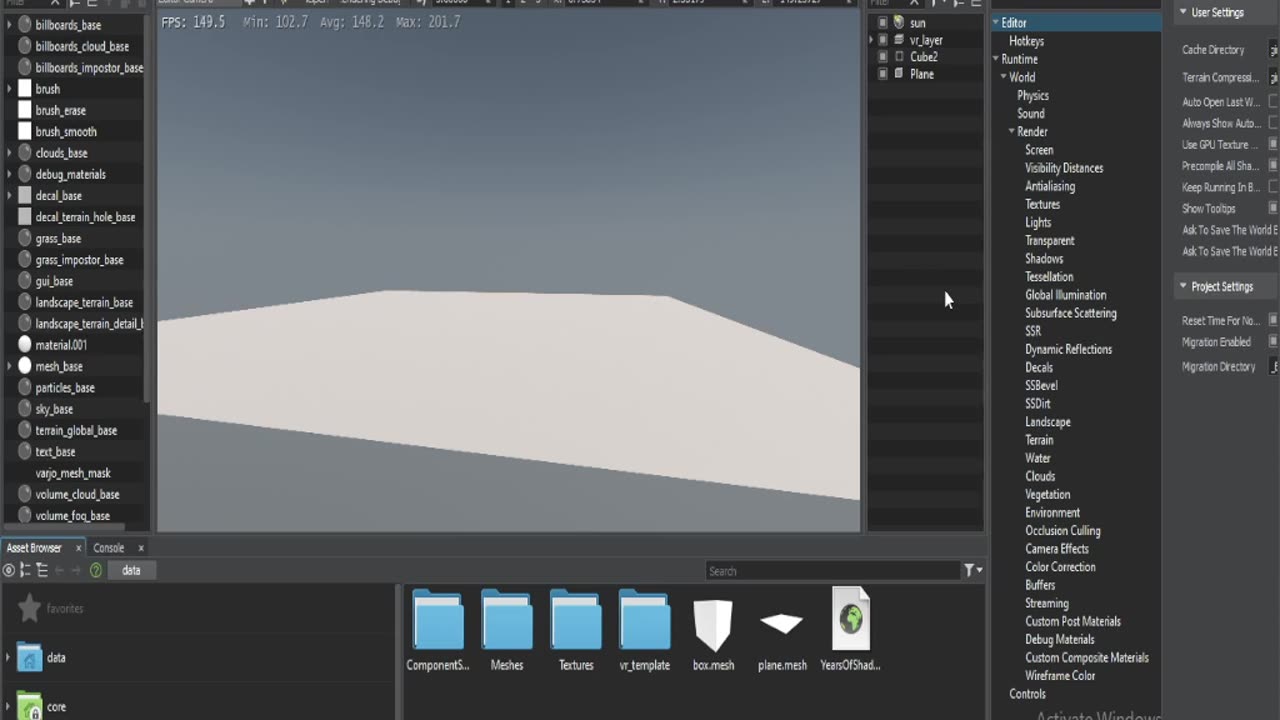This screenshot has width=1280, height=720.
Task: Open Color Correction settings
Action: (x=1060, y=567)
